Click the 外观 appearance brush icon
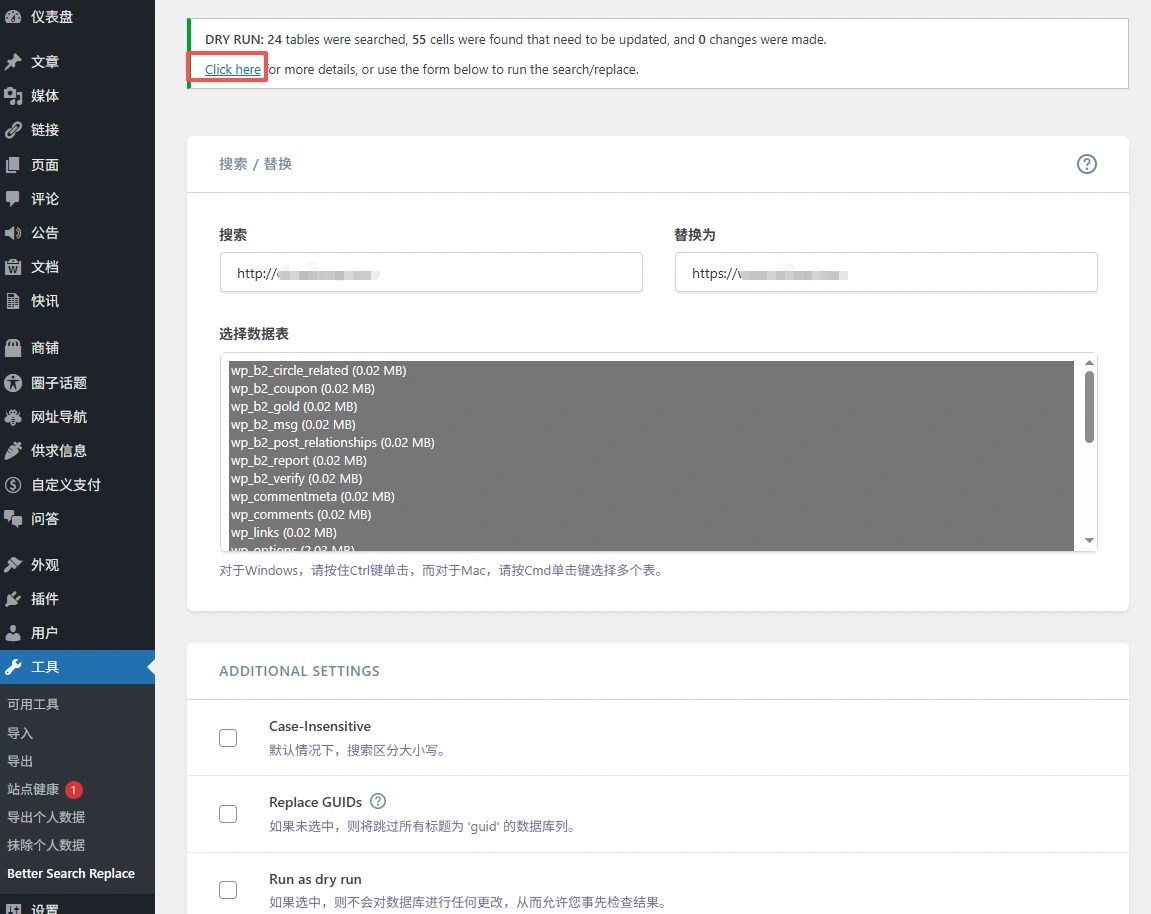The image size is (1151, 914). tap(13, 565)
